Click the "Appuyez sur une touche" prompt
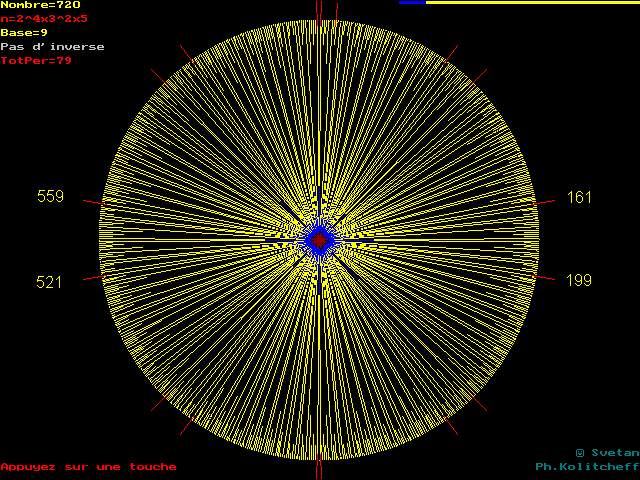The height and width of the screenshot is (480, 640). (88, 467)
